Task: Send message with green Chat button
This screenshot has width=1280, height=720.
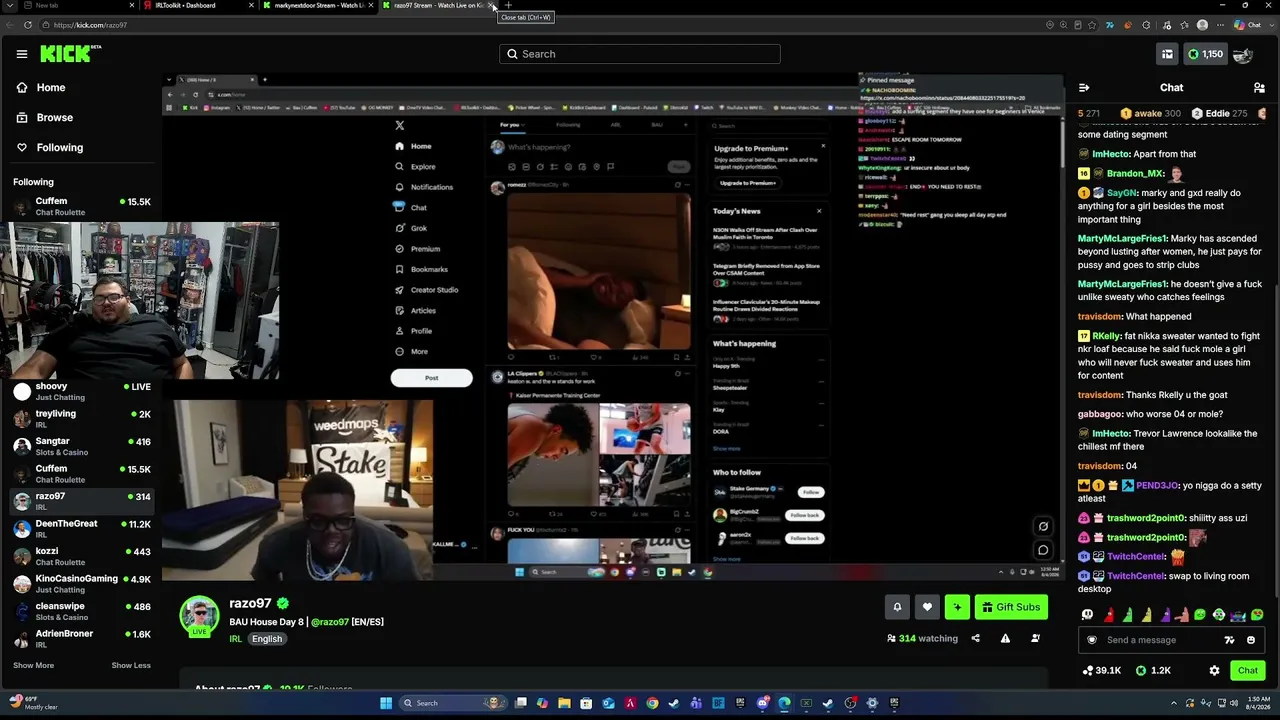Action: [x=1248, y=671]
